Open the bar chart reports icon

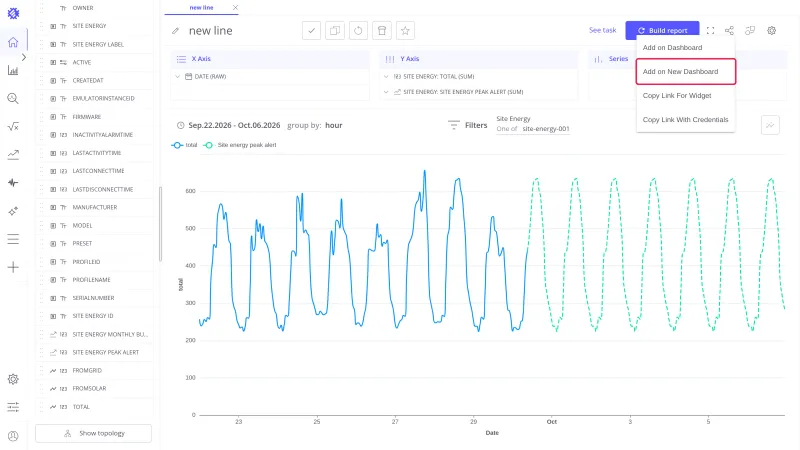point(13,70)
